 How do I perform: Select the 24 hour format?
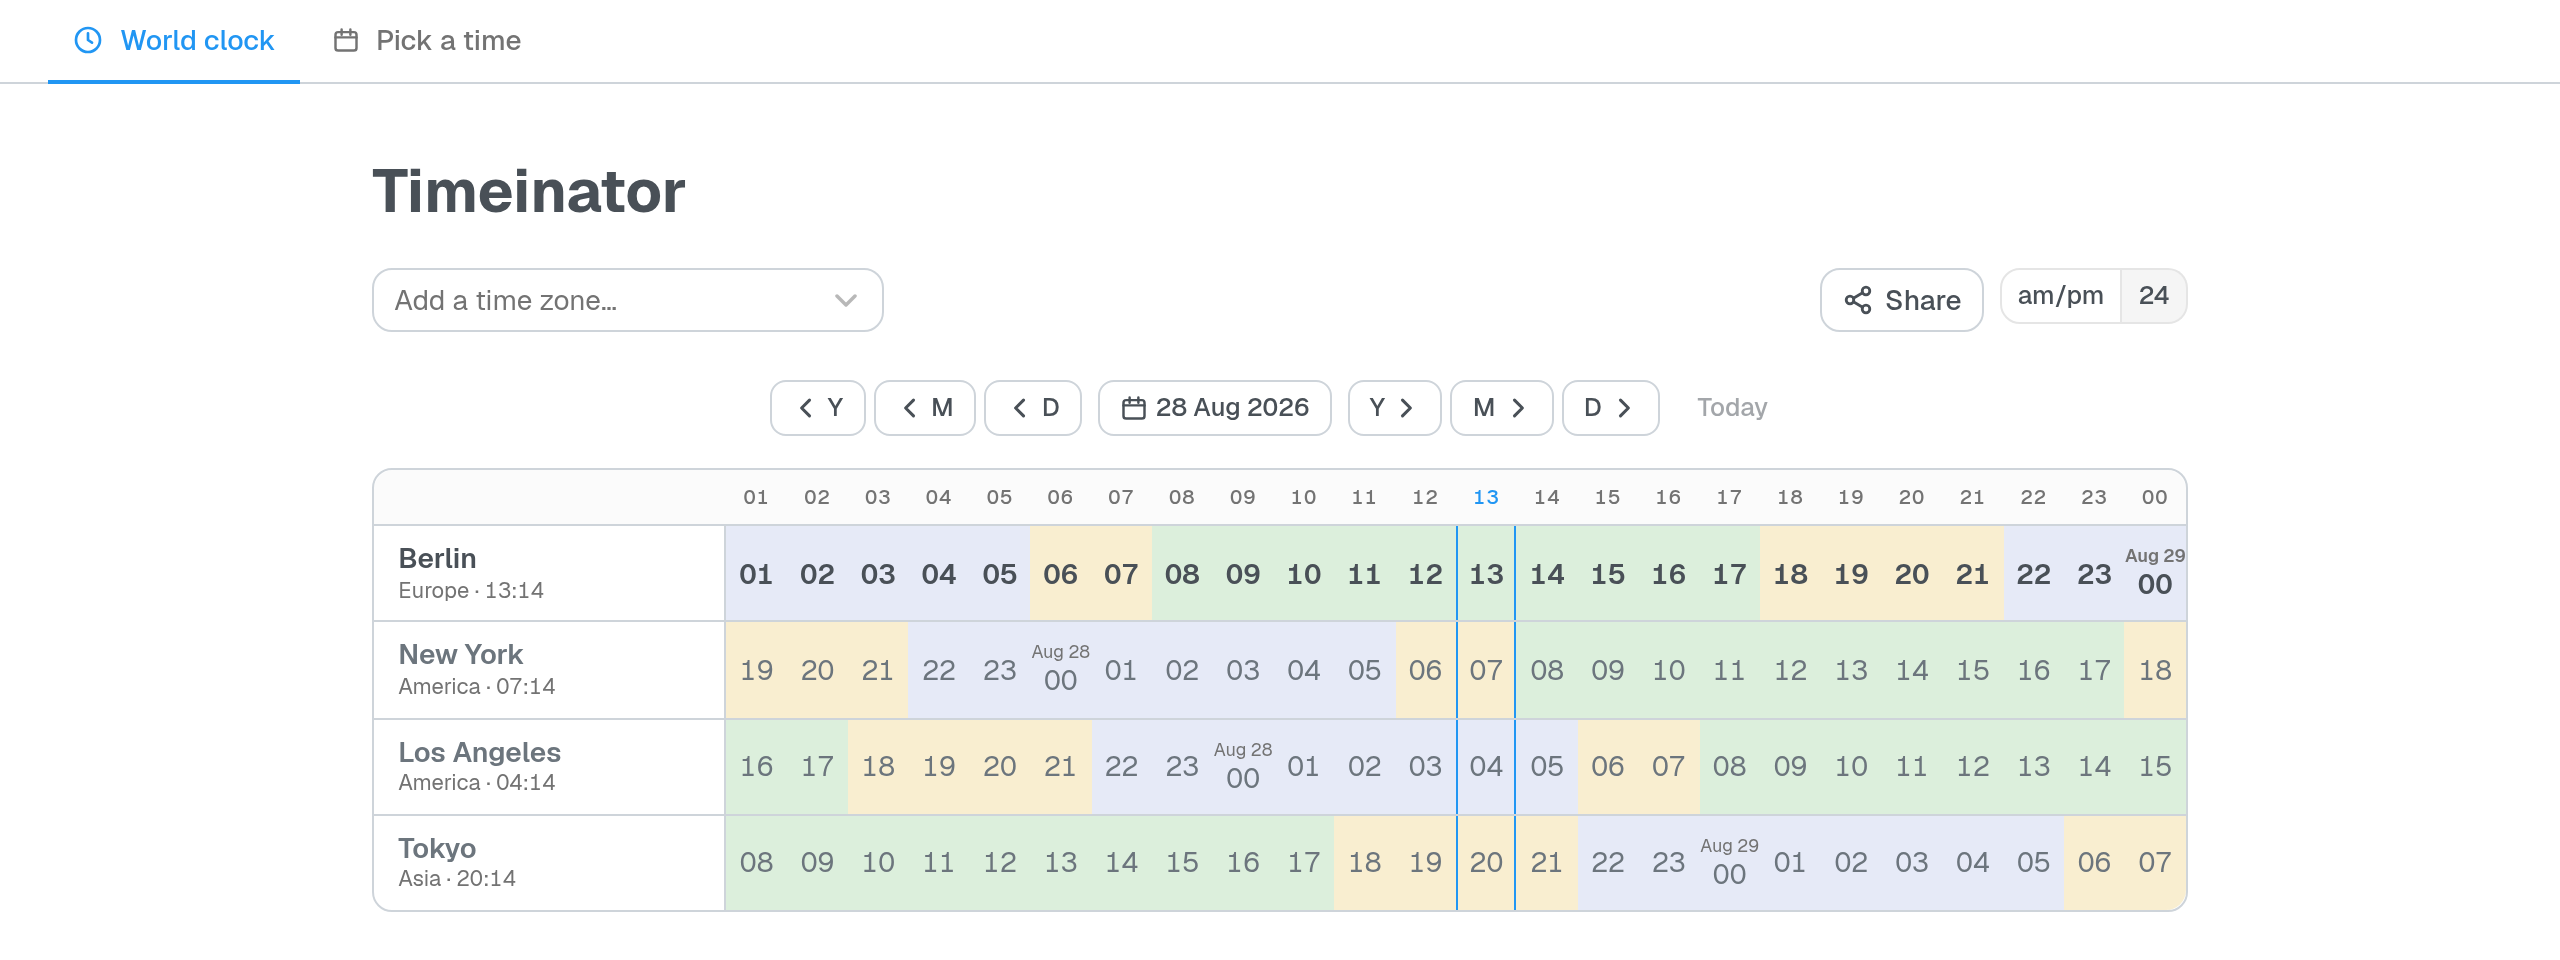[x=2153, y=296]
